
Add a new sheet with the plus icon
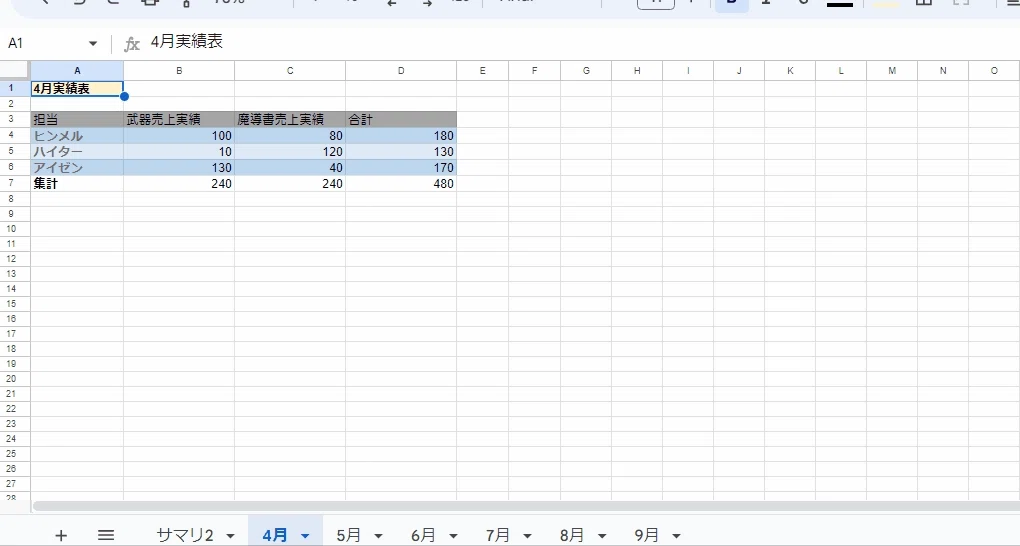pyautogui.click(x=60, y=535)
